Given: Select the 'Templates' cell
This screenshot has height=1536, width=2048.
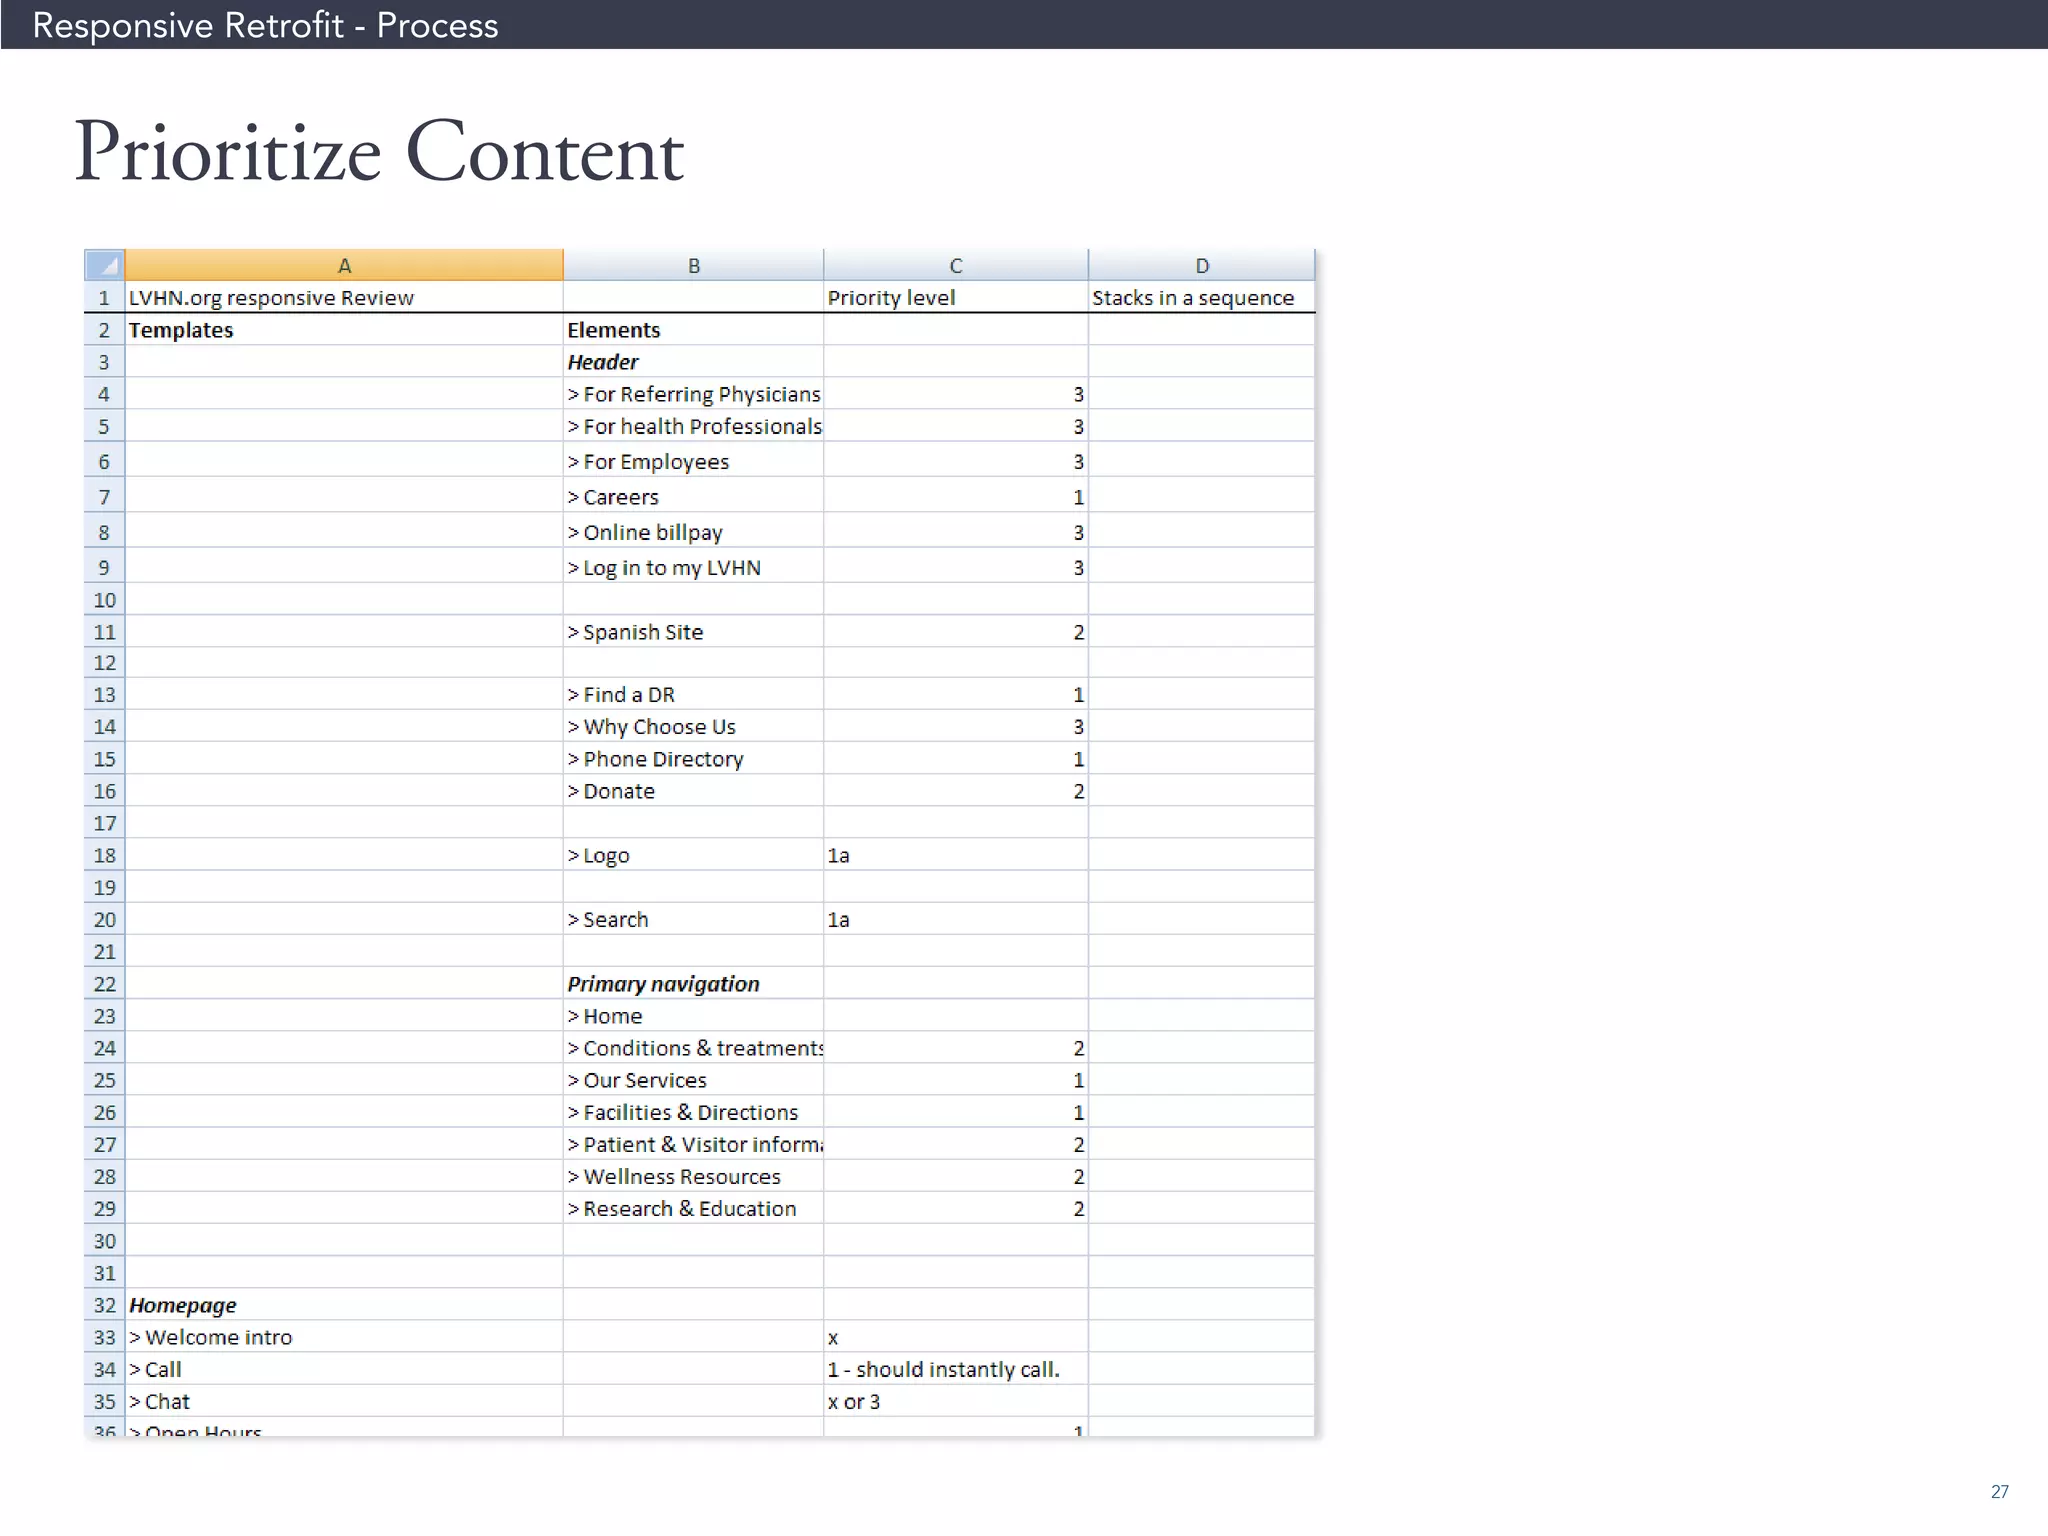Looking at the screenshot, I should 344,329.
